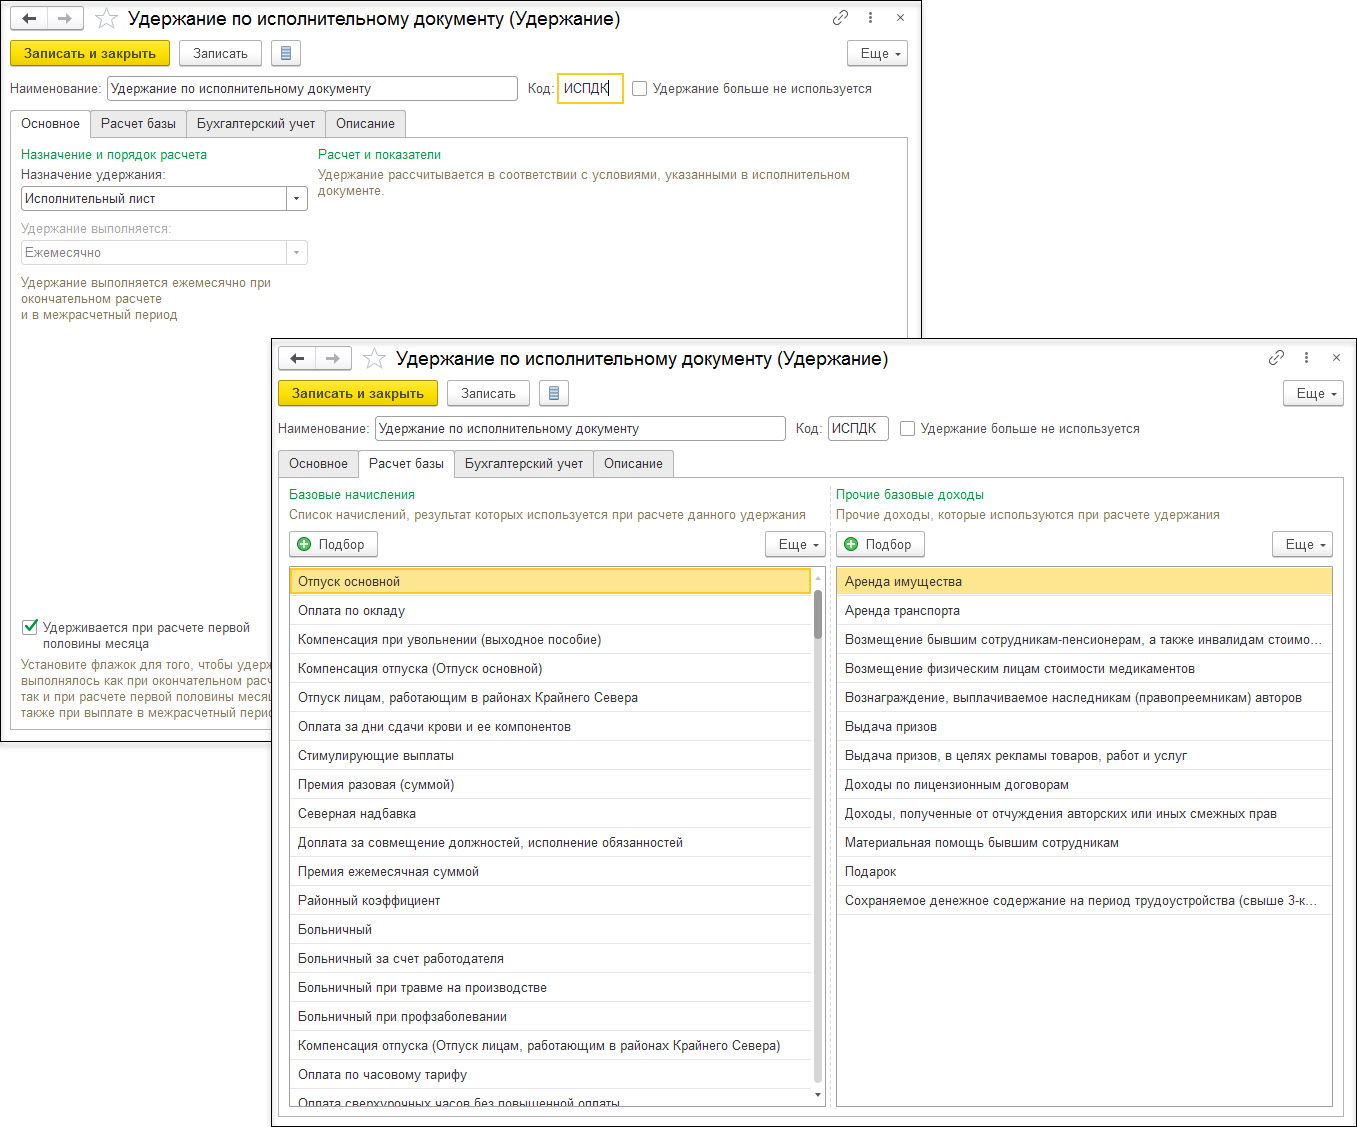1357x1127 pixels.
Task: Star favorite icon in rear window
Action: (x=106, y=19)
